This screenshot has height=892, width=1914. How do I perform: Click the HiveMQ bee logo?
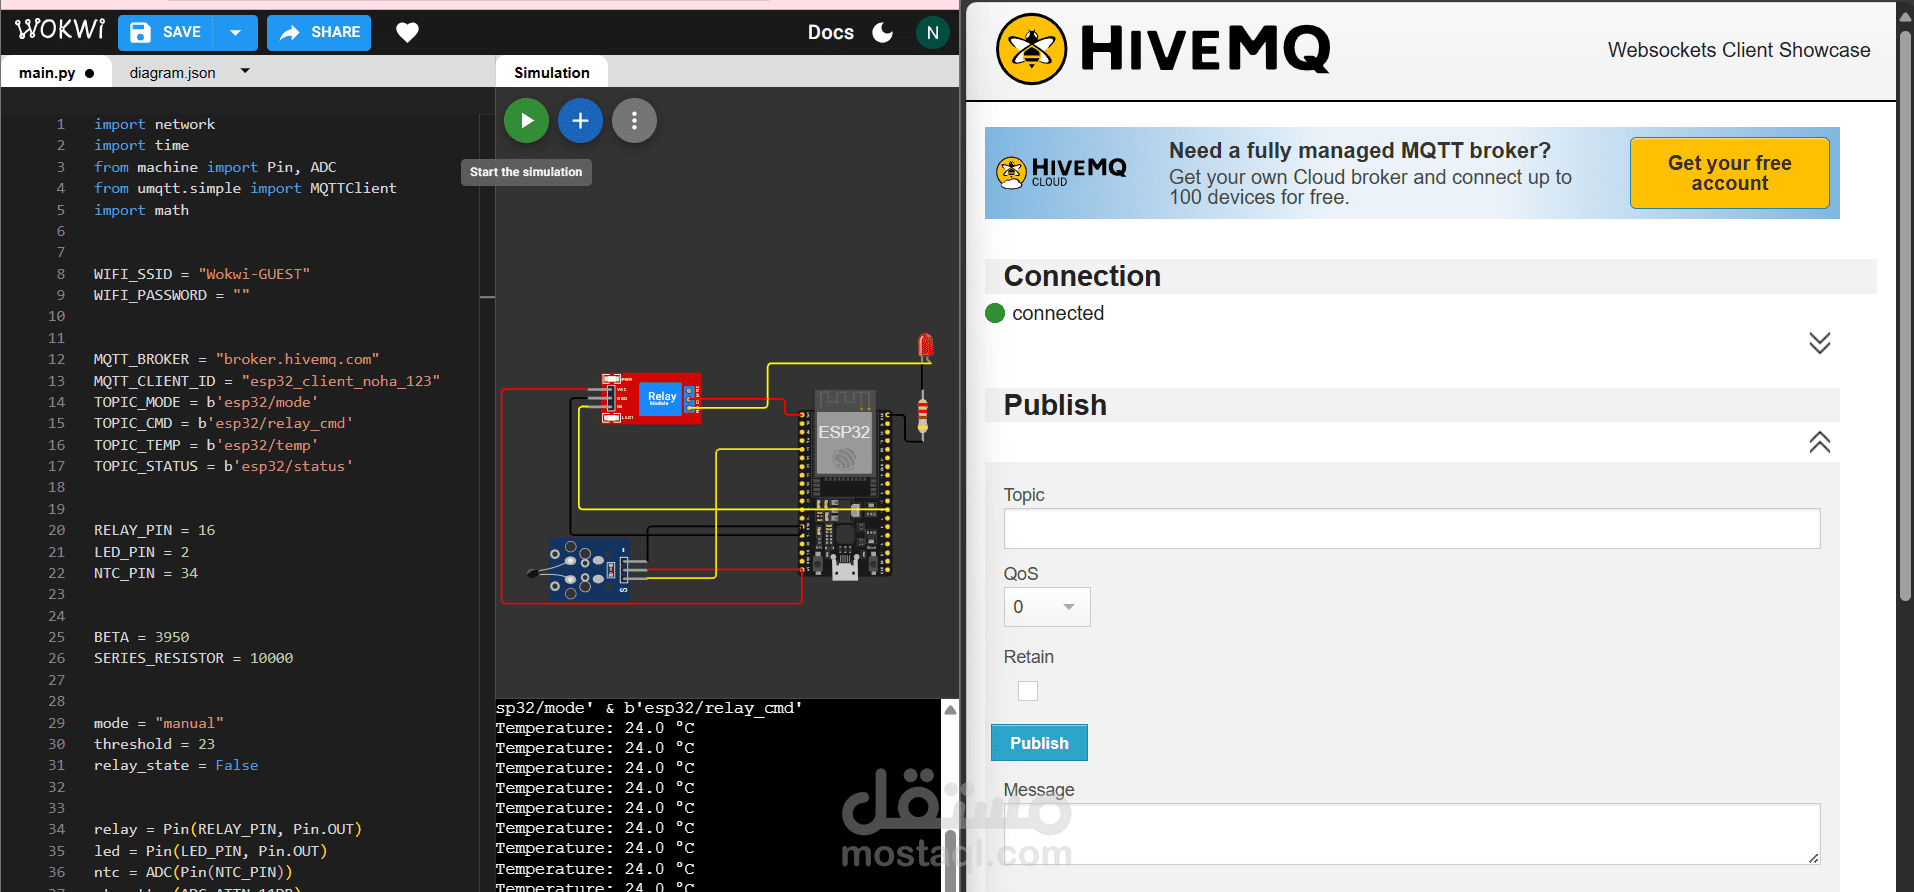pos(1032,49)
